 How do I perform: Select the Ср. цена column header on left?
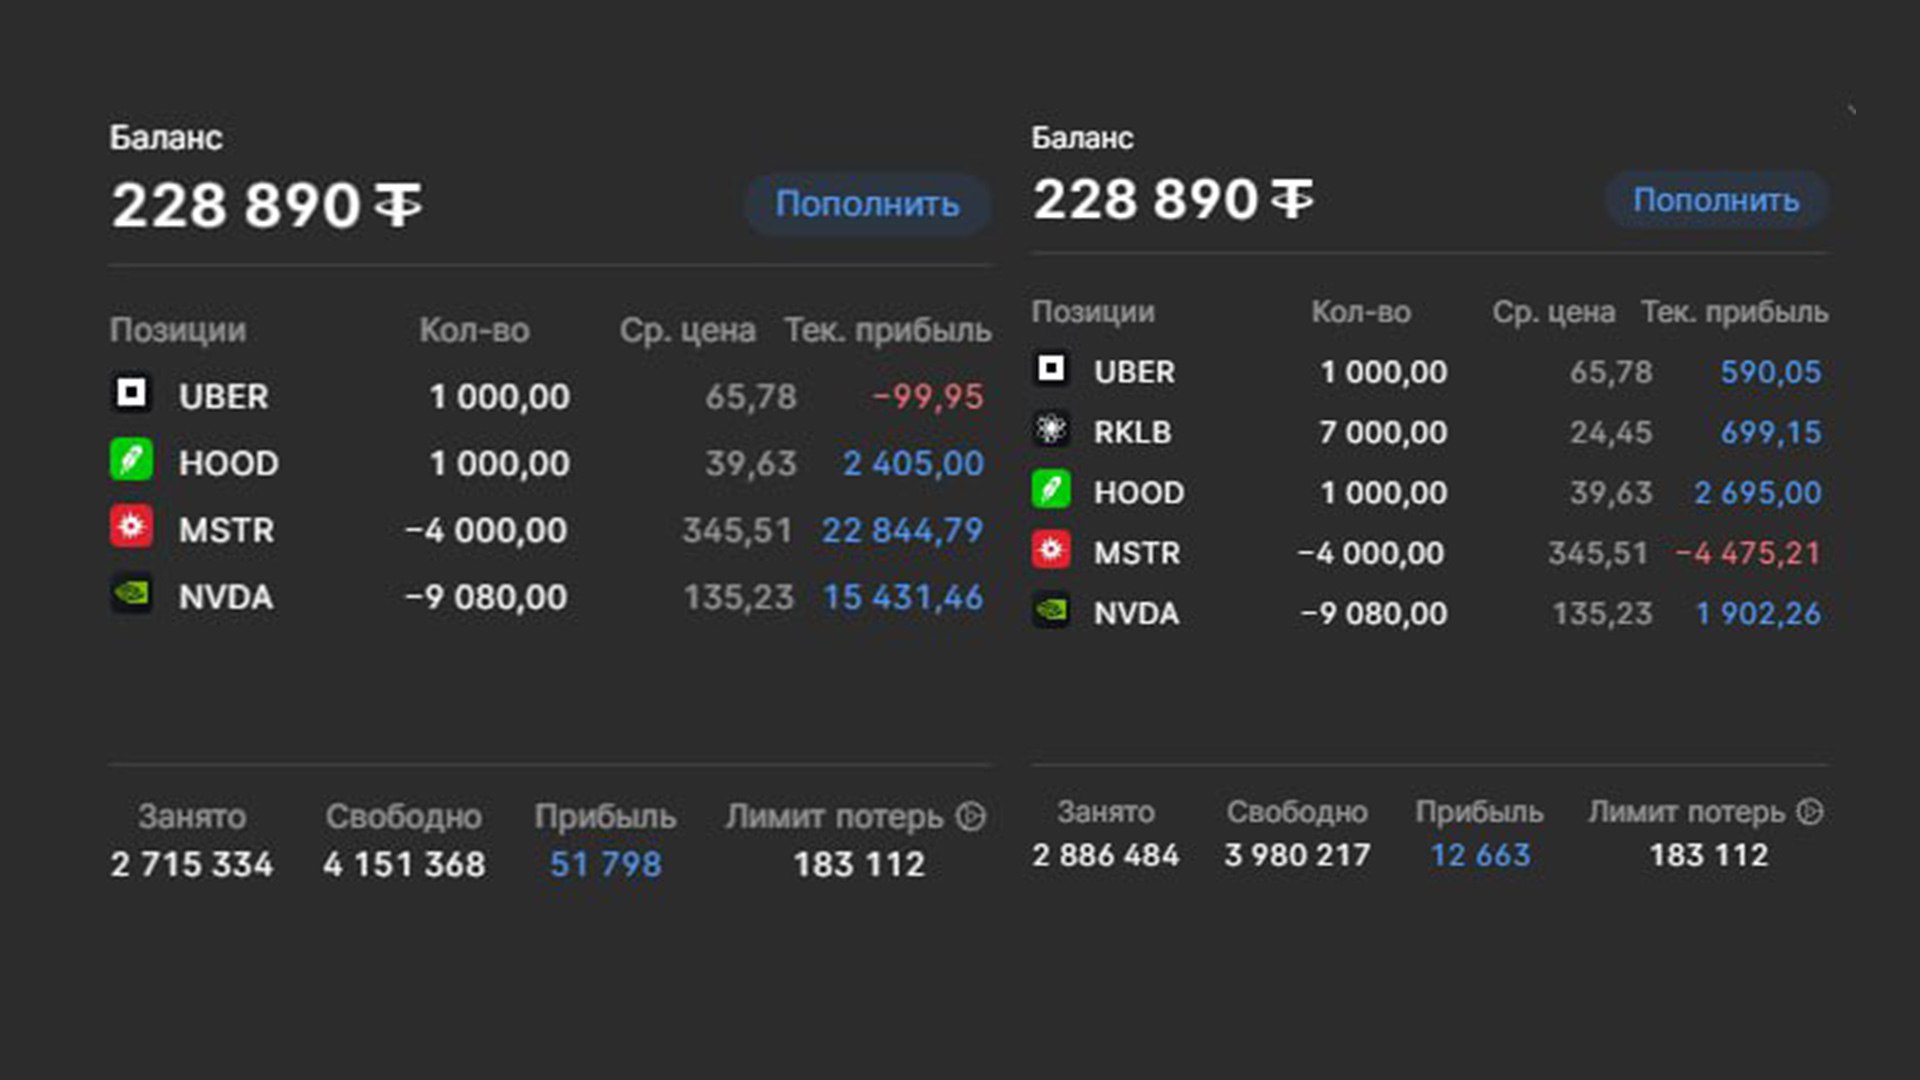coord(687,330)
